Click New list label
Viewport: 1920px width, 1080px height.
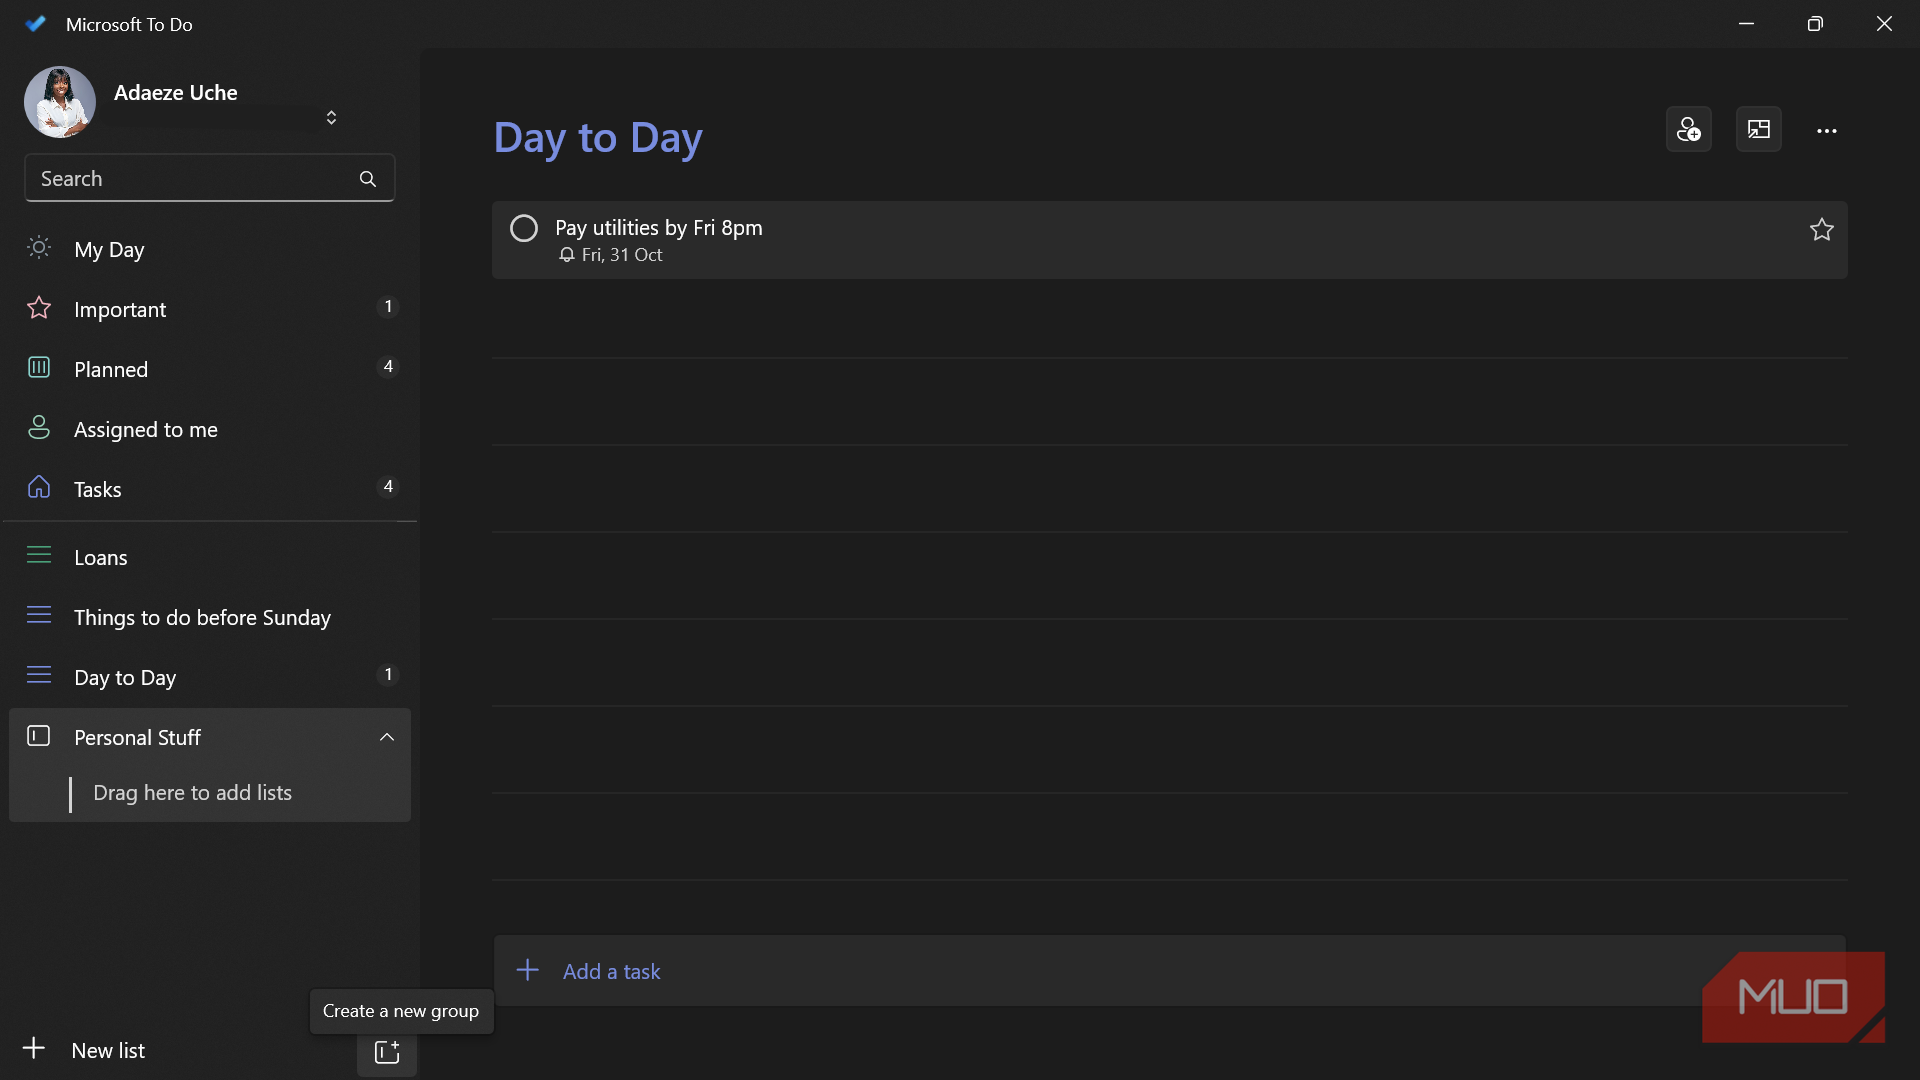coord(108,1050)
